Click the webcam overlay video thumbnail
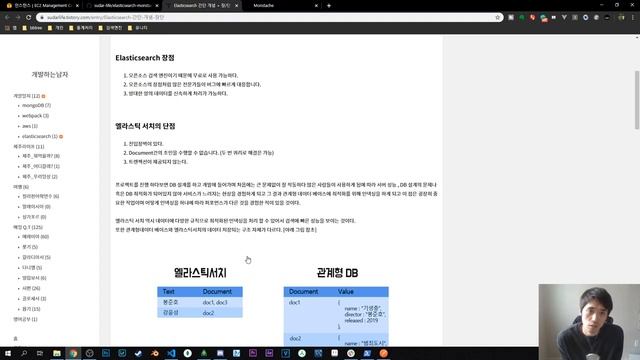This screenshot has height=360, width=640. (589, 322)
